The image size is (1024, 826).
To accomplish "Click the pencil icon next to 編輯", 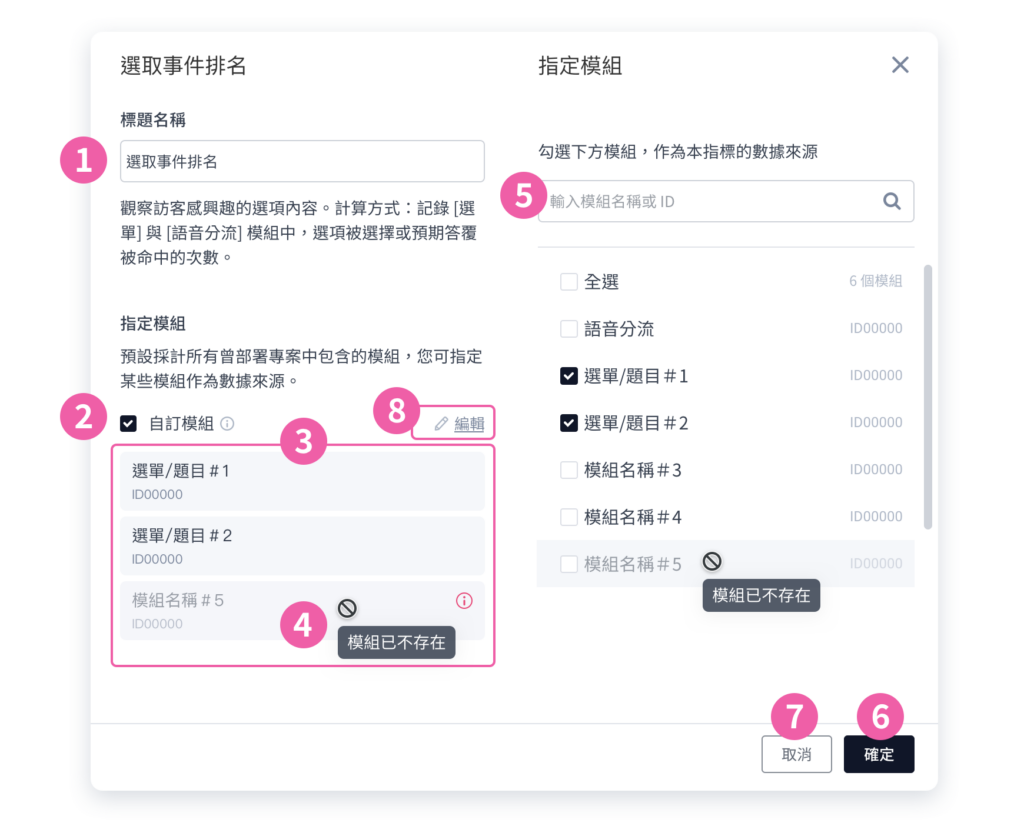I will (441, 424).
